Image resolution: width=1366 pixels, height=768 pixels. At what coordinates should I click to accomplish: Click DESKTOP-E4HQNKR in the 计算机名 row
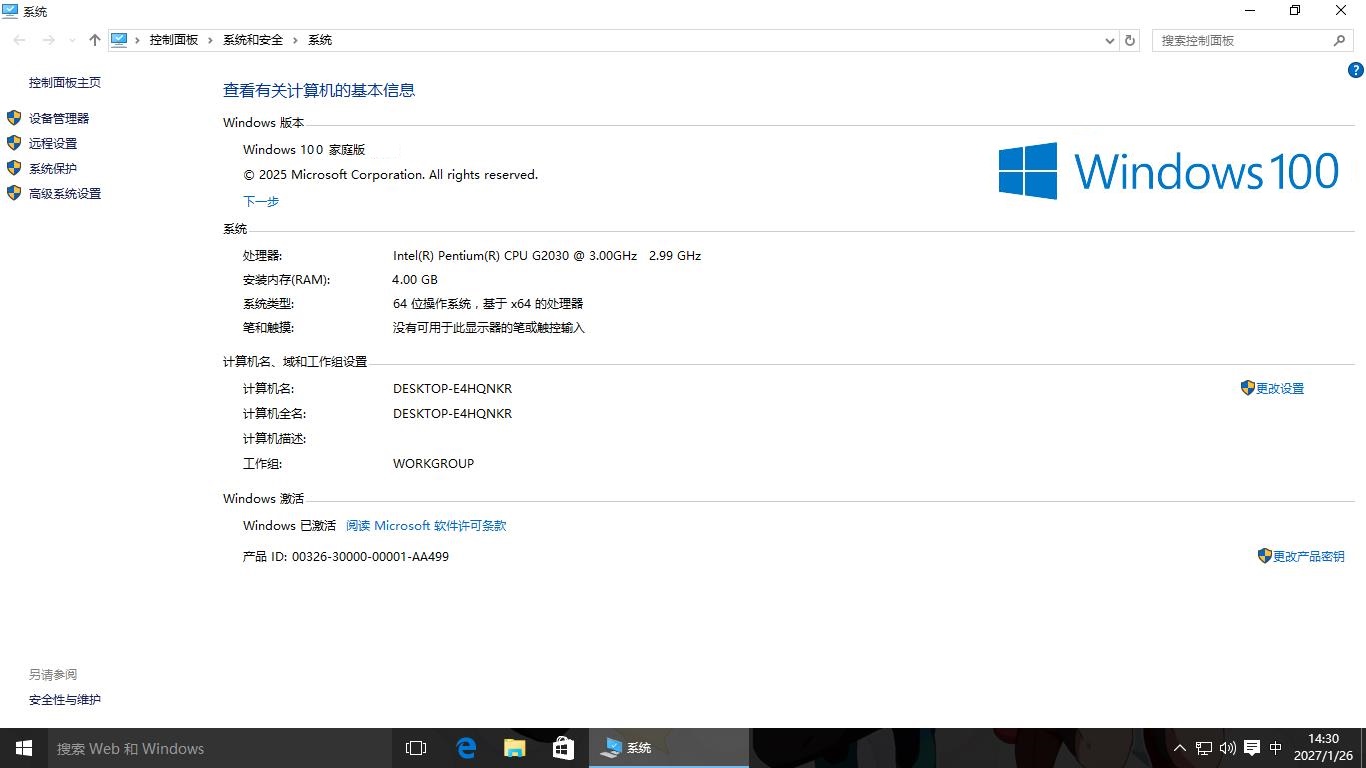[x=452, y=388]
